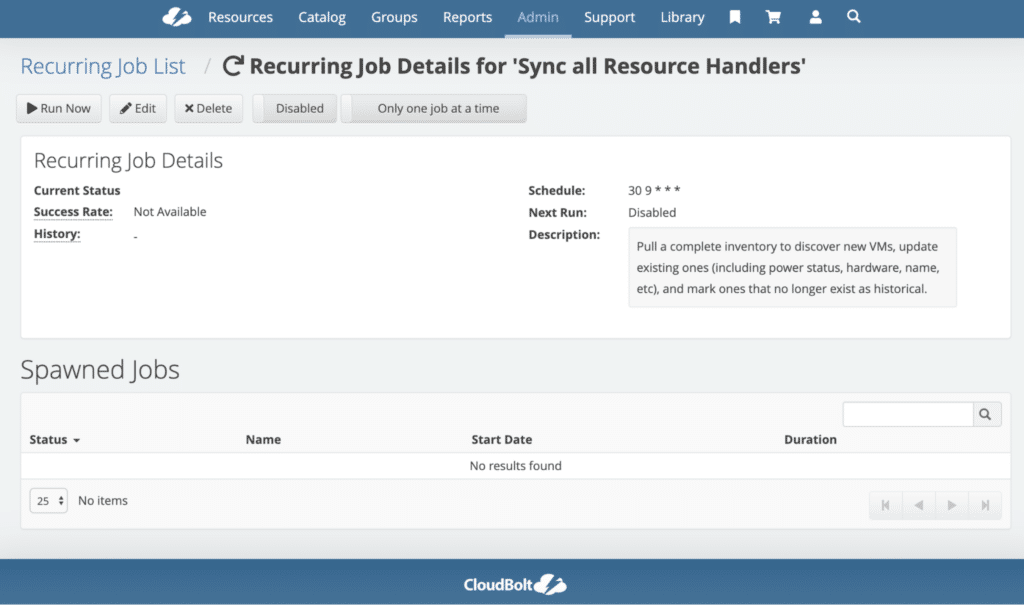
Task: Click the No results found message
Action: (515, 466)
